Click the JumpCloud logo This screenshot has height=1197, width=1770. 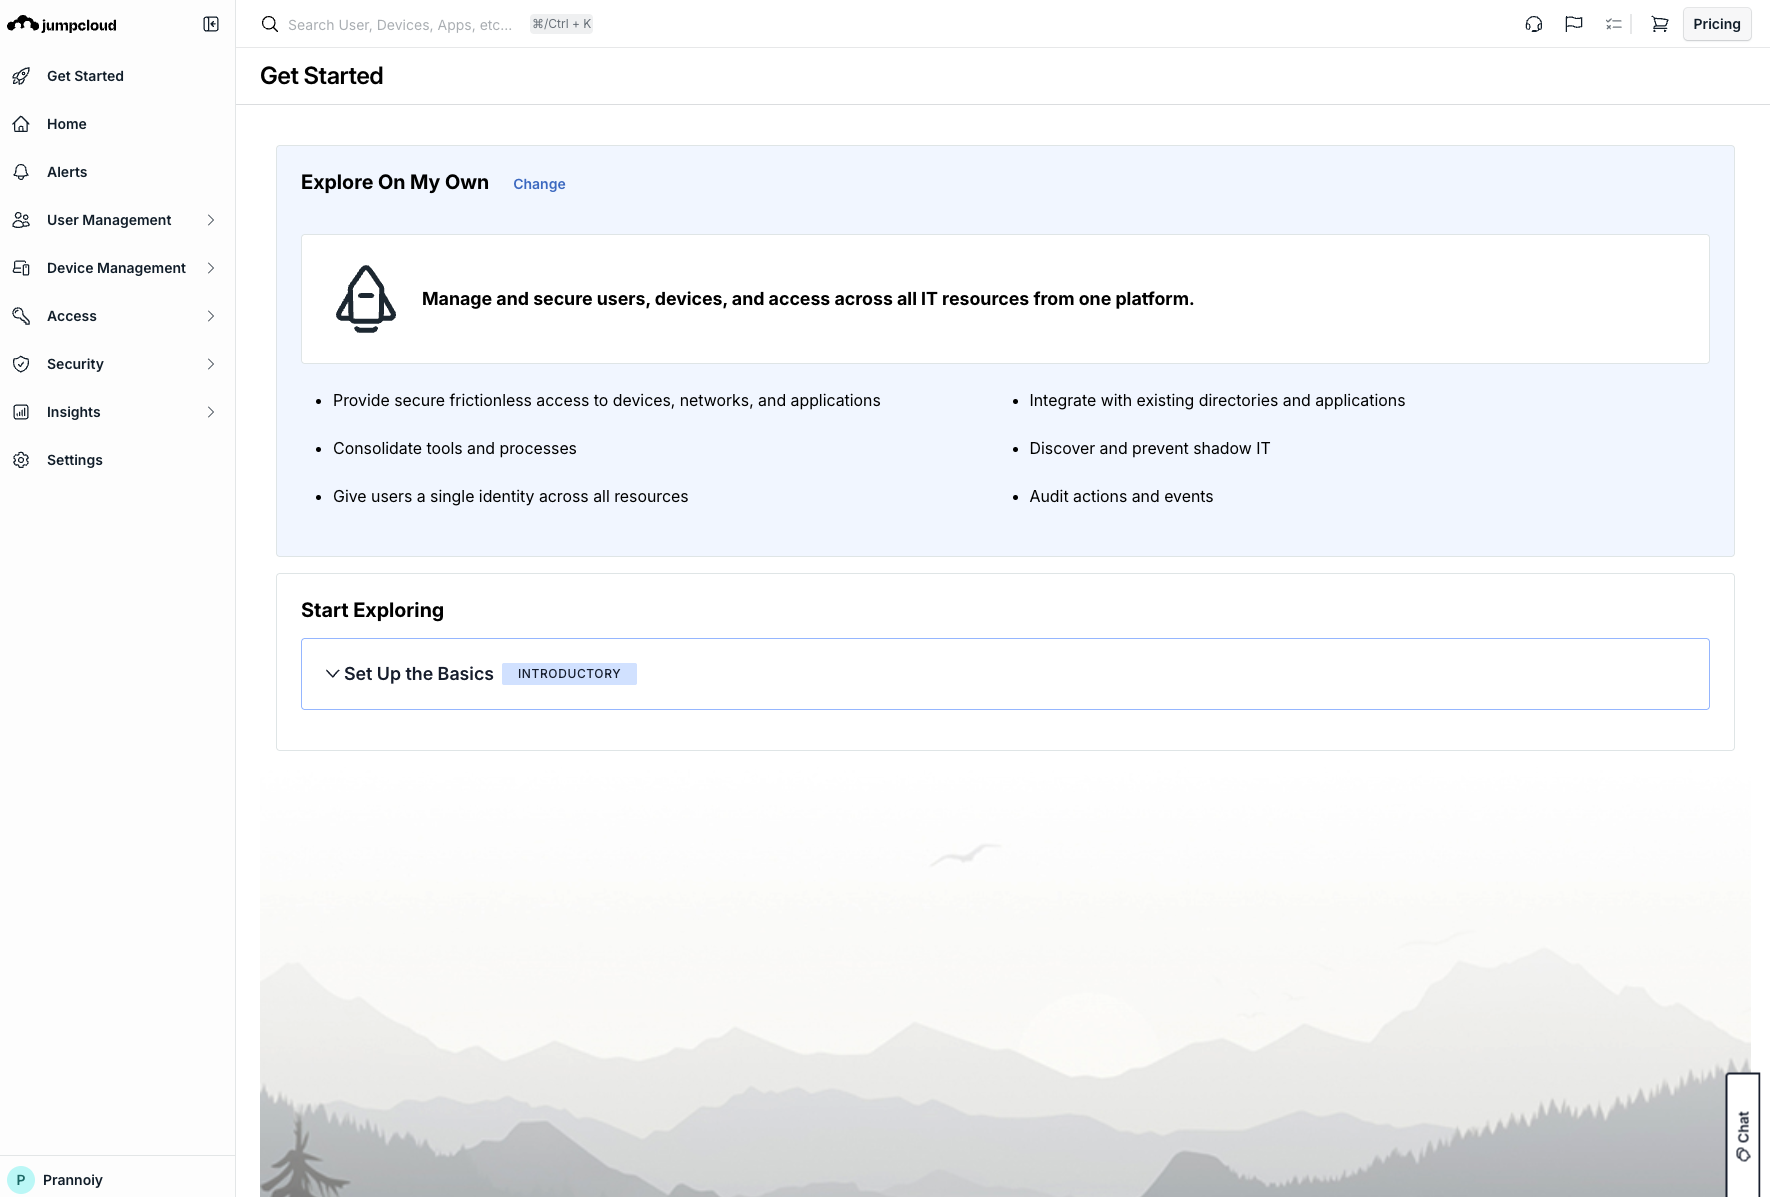pos(62,24)
